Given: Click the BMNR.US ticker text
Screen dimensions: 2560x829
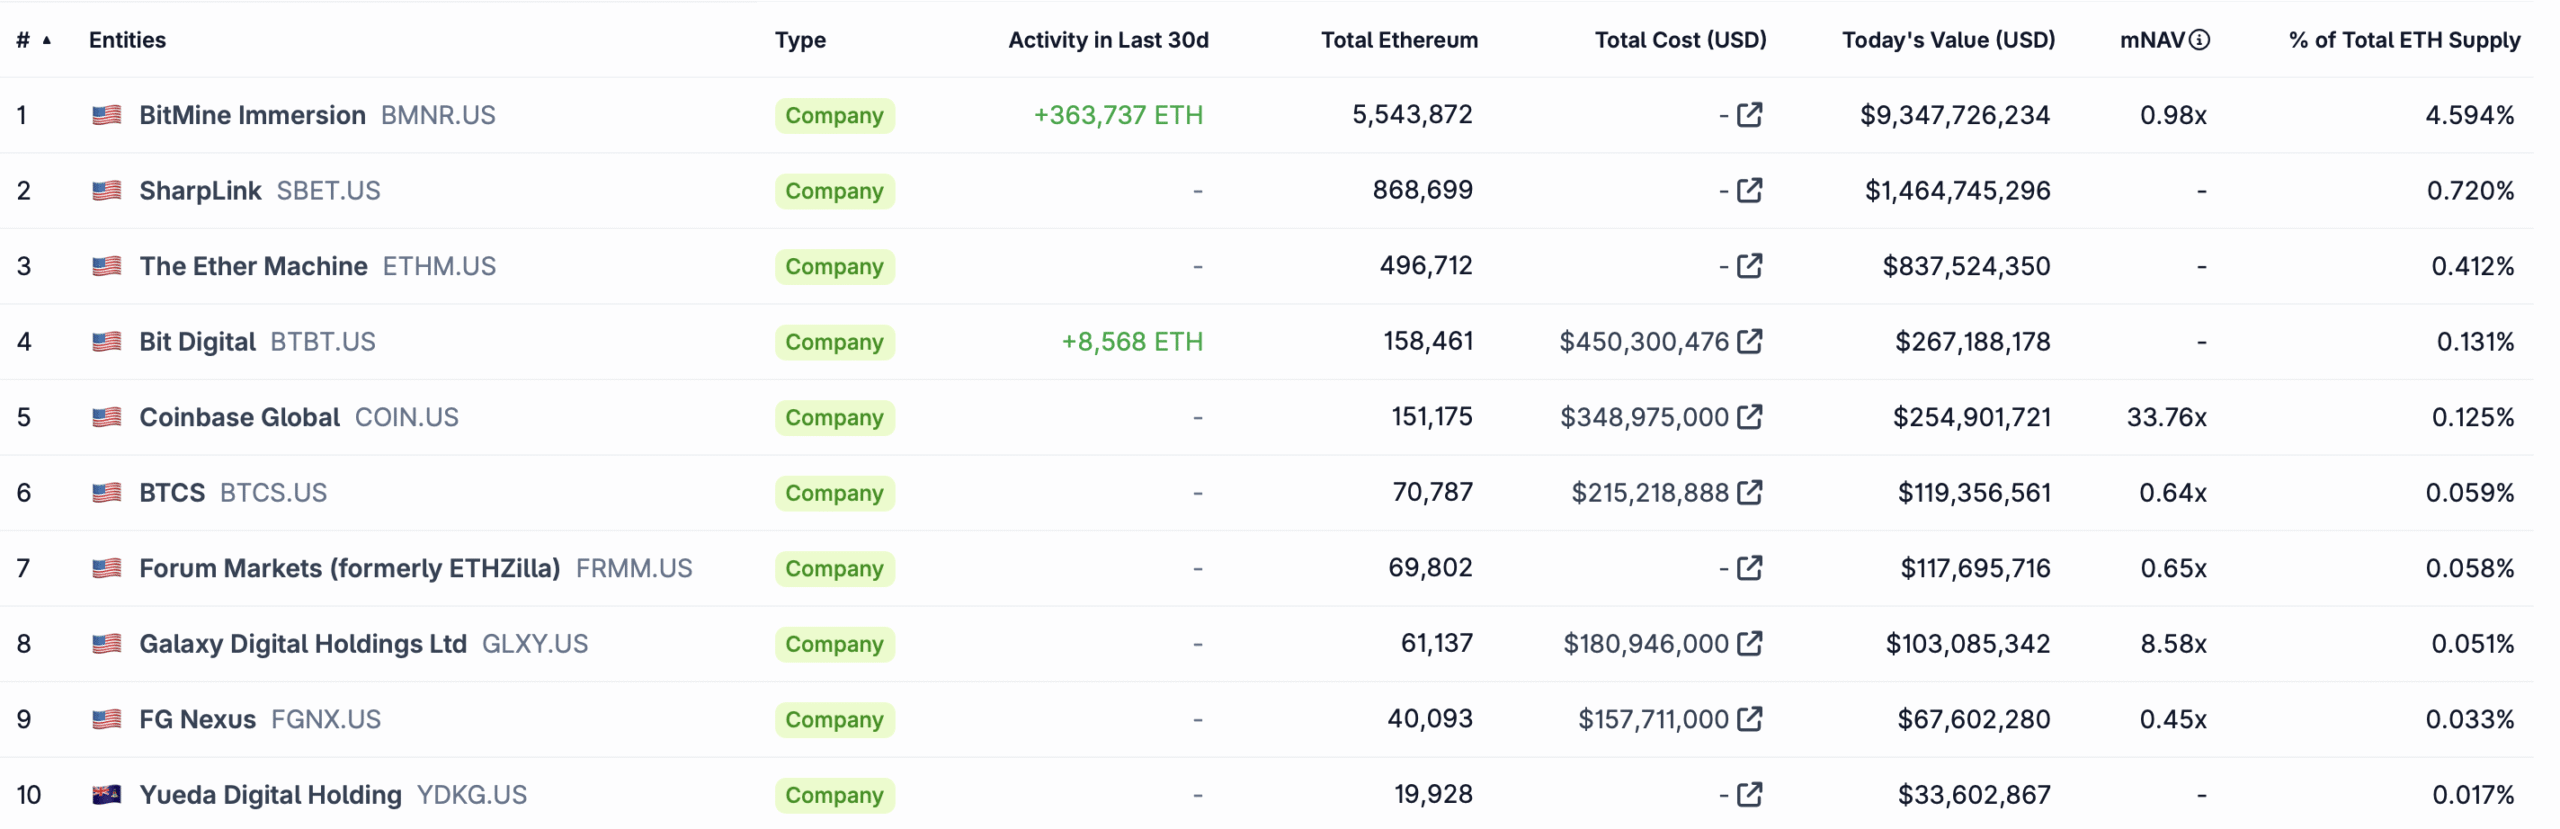Looking at the screenshot, I should point(438,115).
